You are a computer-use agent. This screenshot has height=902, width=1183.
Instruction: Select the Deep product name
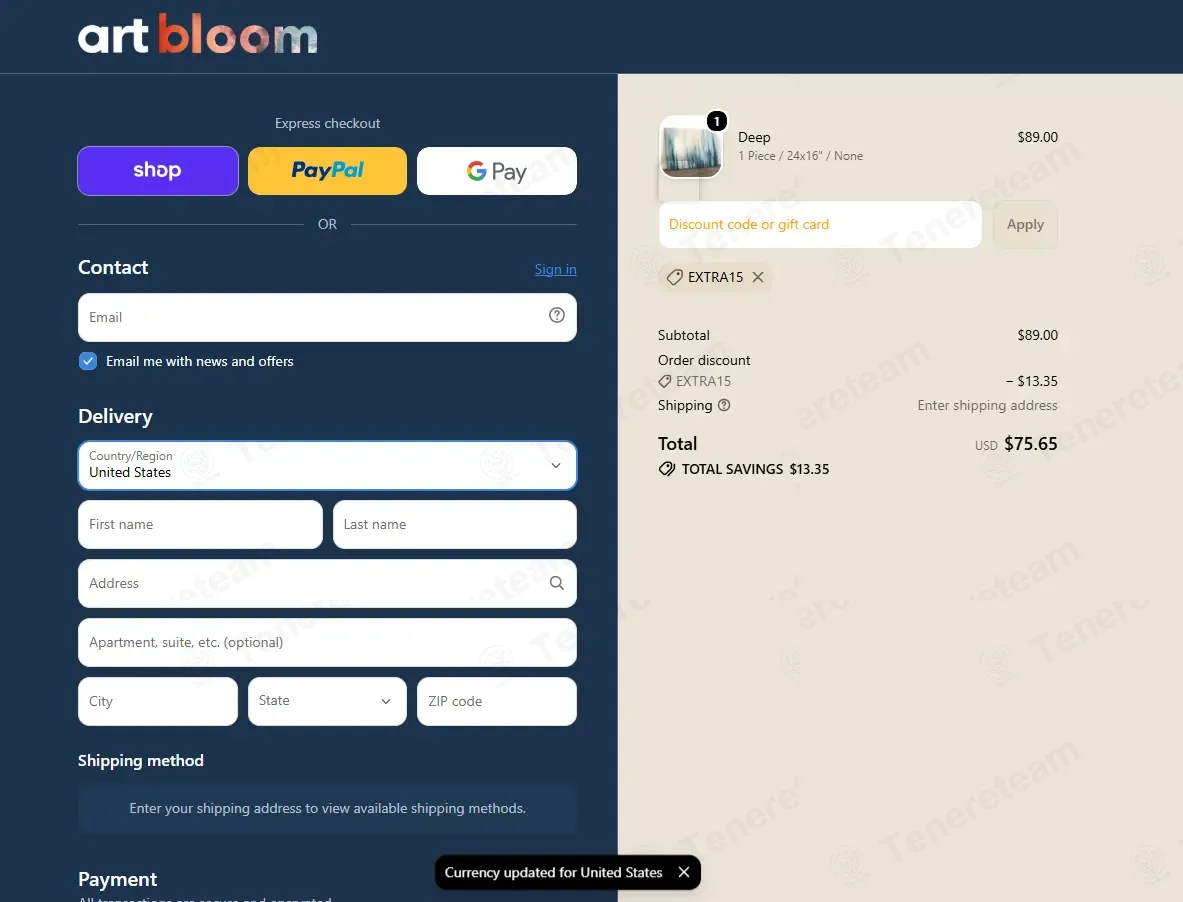754,137
